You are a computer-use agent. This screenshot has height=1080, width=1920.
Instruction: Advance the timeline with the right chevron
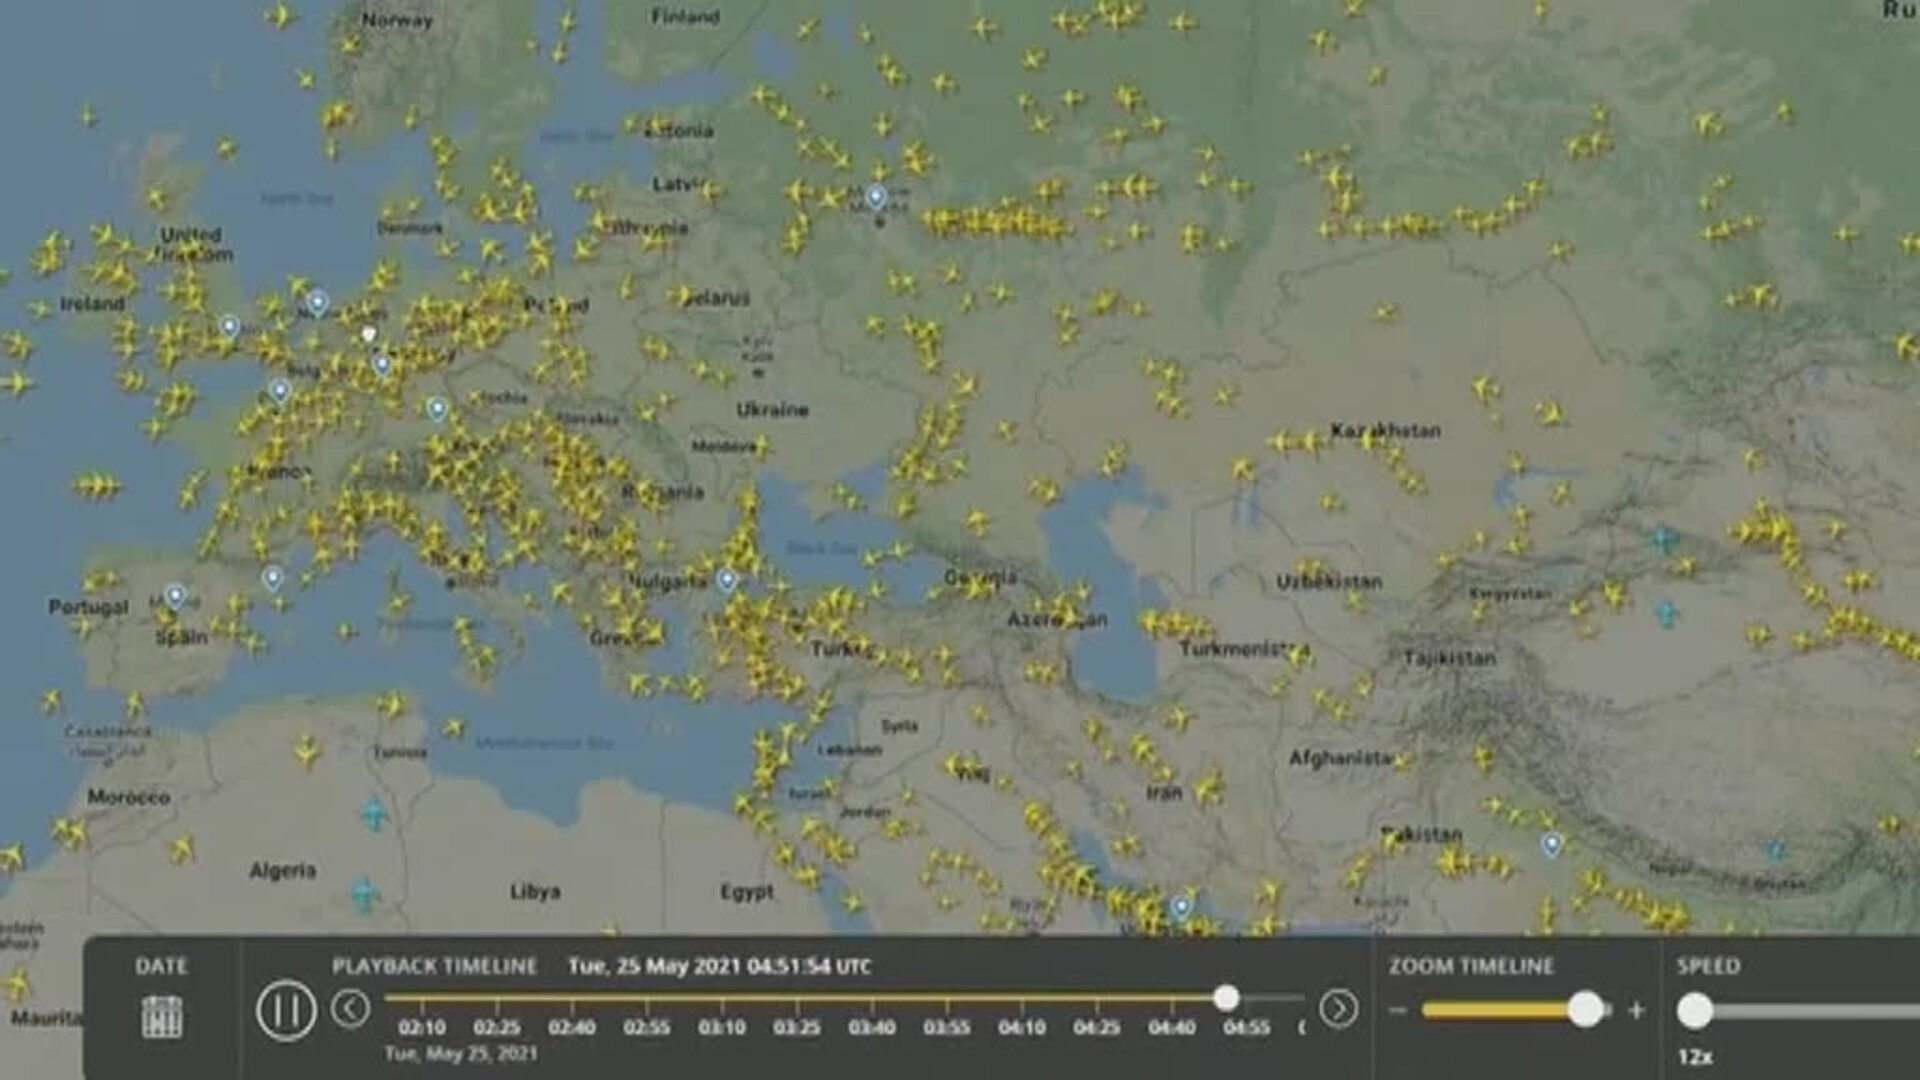[x=1340, y=1008]
